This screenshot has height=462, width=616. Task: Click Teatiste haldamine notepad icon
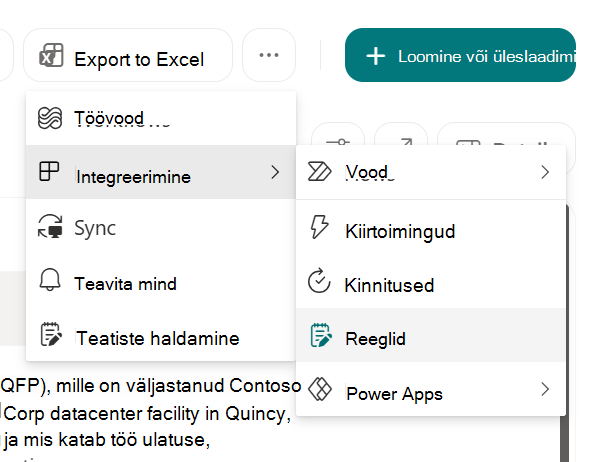51,334
